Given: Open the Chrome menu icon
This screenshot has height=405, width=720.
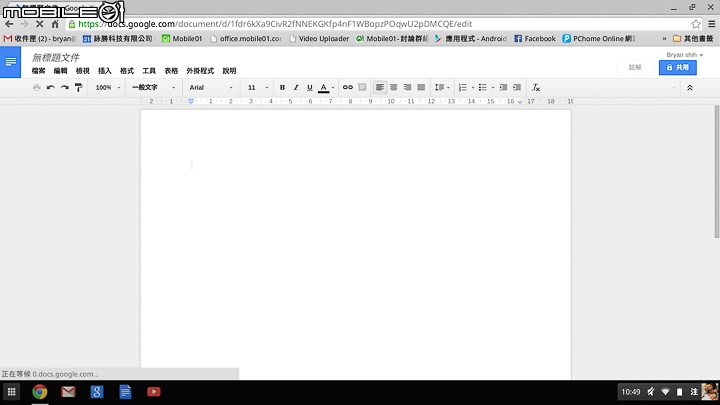Looking at the screenshot, I should 711,24.
